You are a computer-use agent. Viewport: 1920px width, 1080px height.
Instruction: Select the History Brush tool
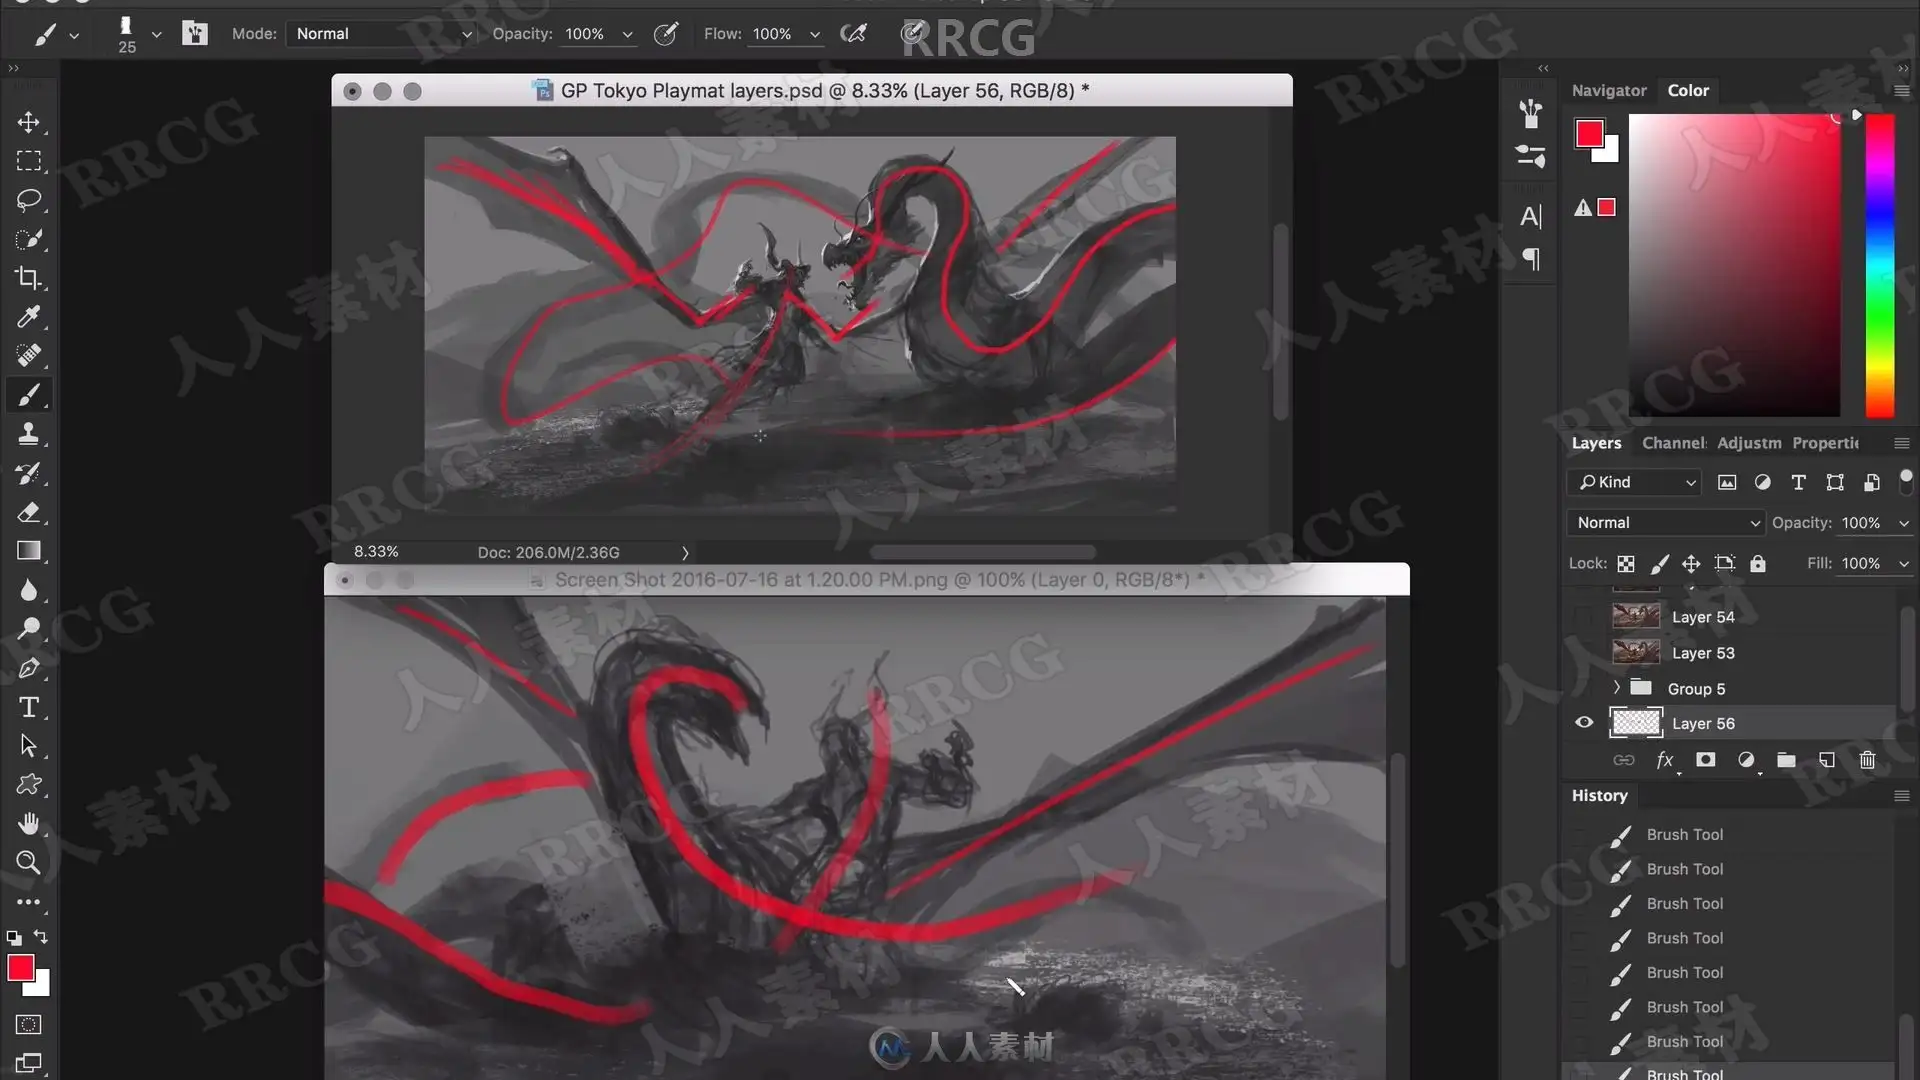28,473
